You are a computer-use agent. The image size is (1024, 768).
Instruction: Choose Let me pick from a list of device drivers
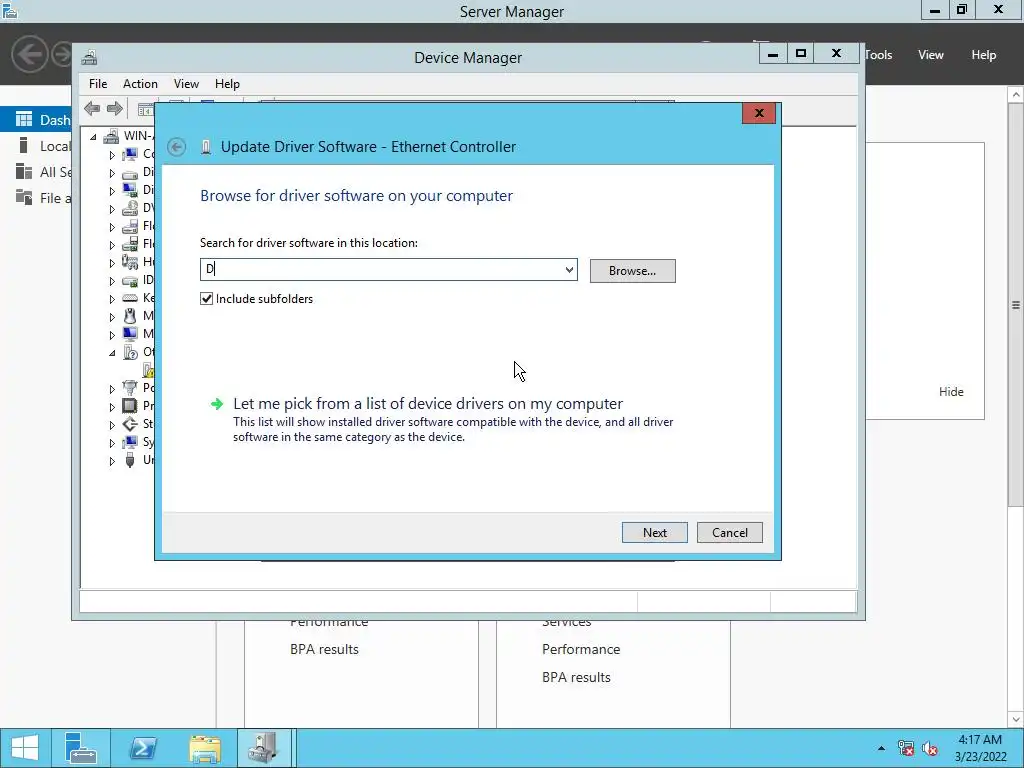[428, 404]
